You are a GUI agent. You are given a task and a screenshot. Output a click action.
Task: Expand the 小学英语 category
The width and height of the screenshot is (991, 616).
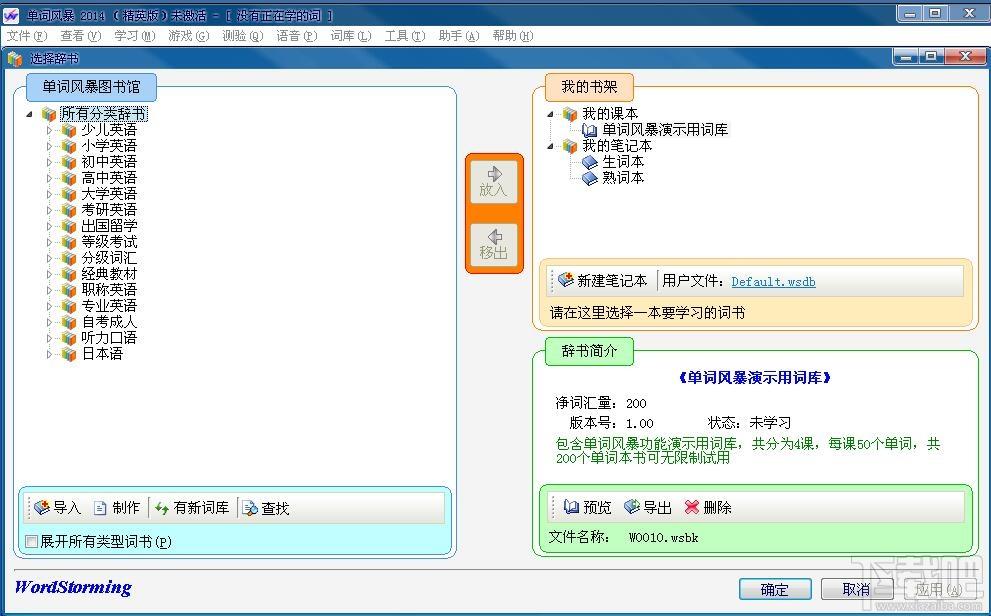49,146
